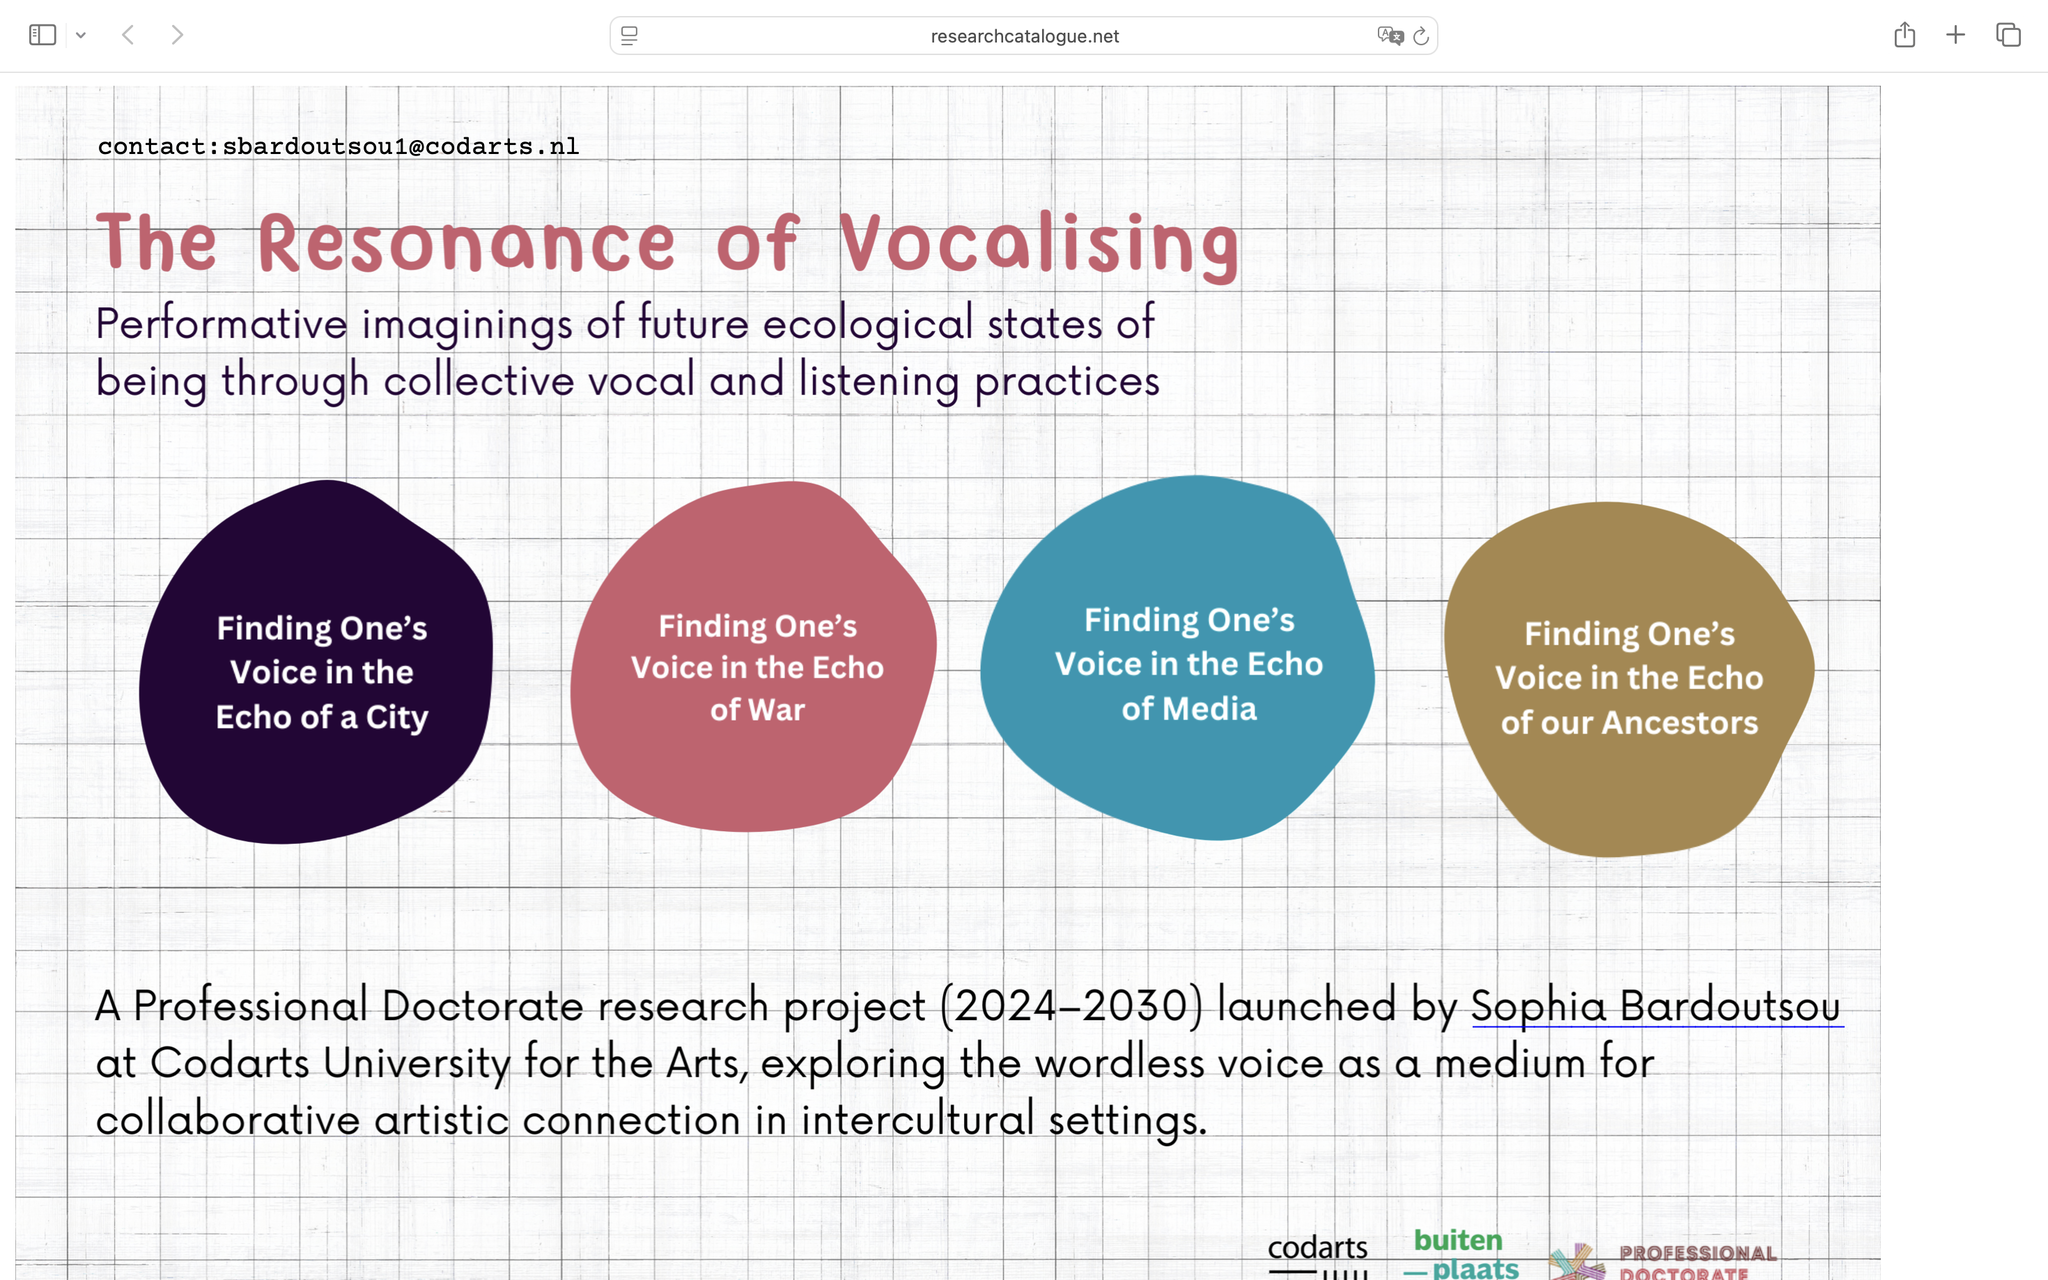
Task: Click the browser back arrow
Action: click(x=128, y=35)
